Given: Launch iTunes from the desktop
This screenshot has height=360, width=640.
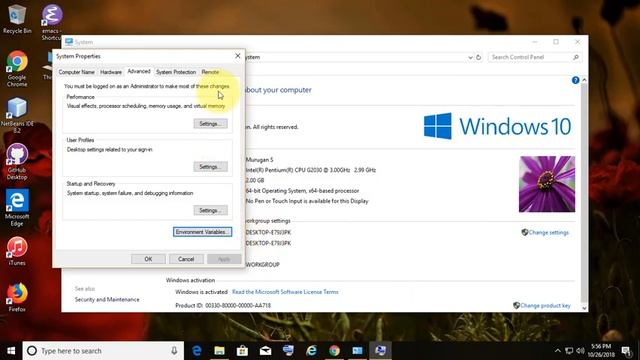Looking at the screenshot, I should click(17, 251).
